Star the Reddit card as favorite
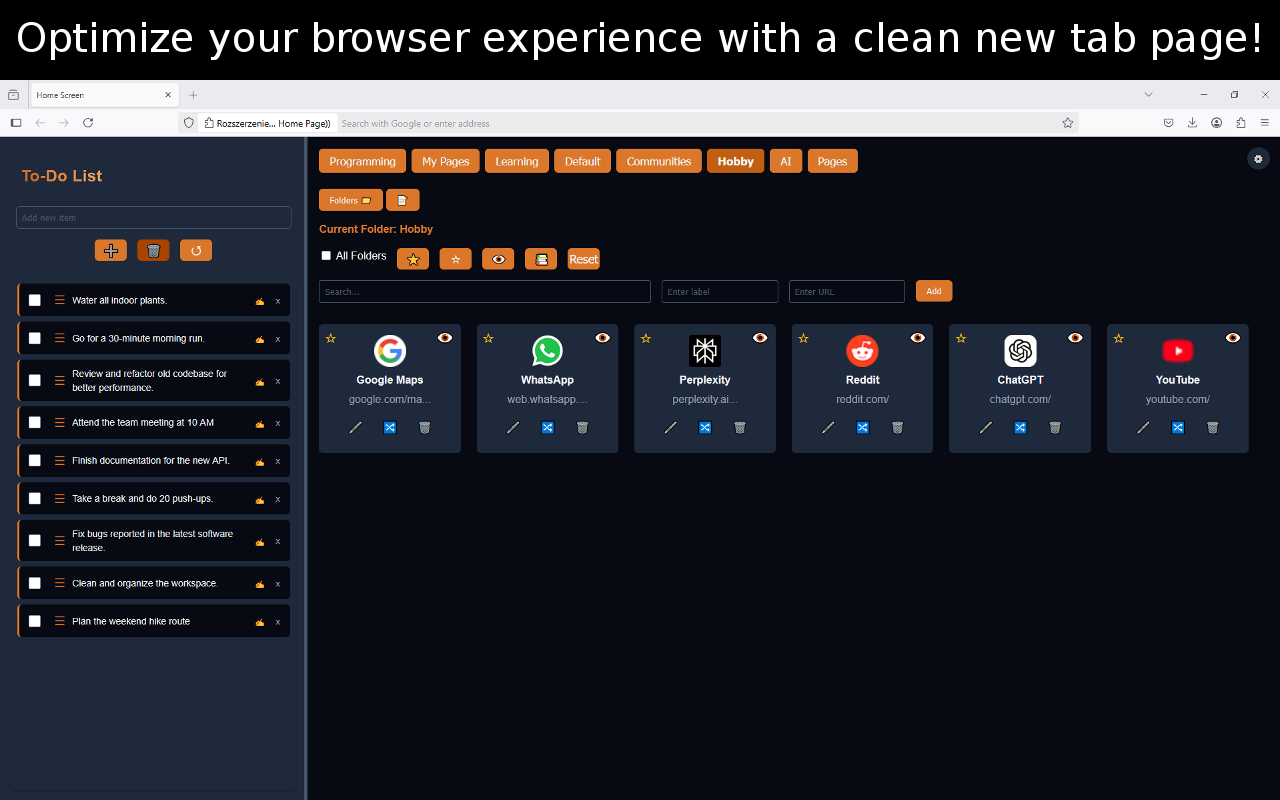This screenshot has height=800, width=1280. tap(803, 339)
